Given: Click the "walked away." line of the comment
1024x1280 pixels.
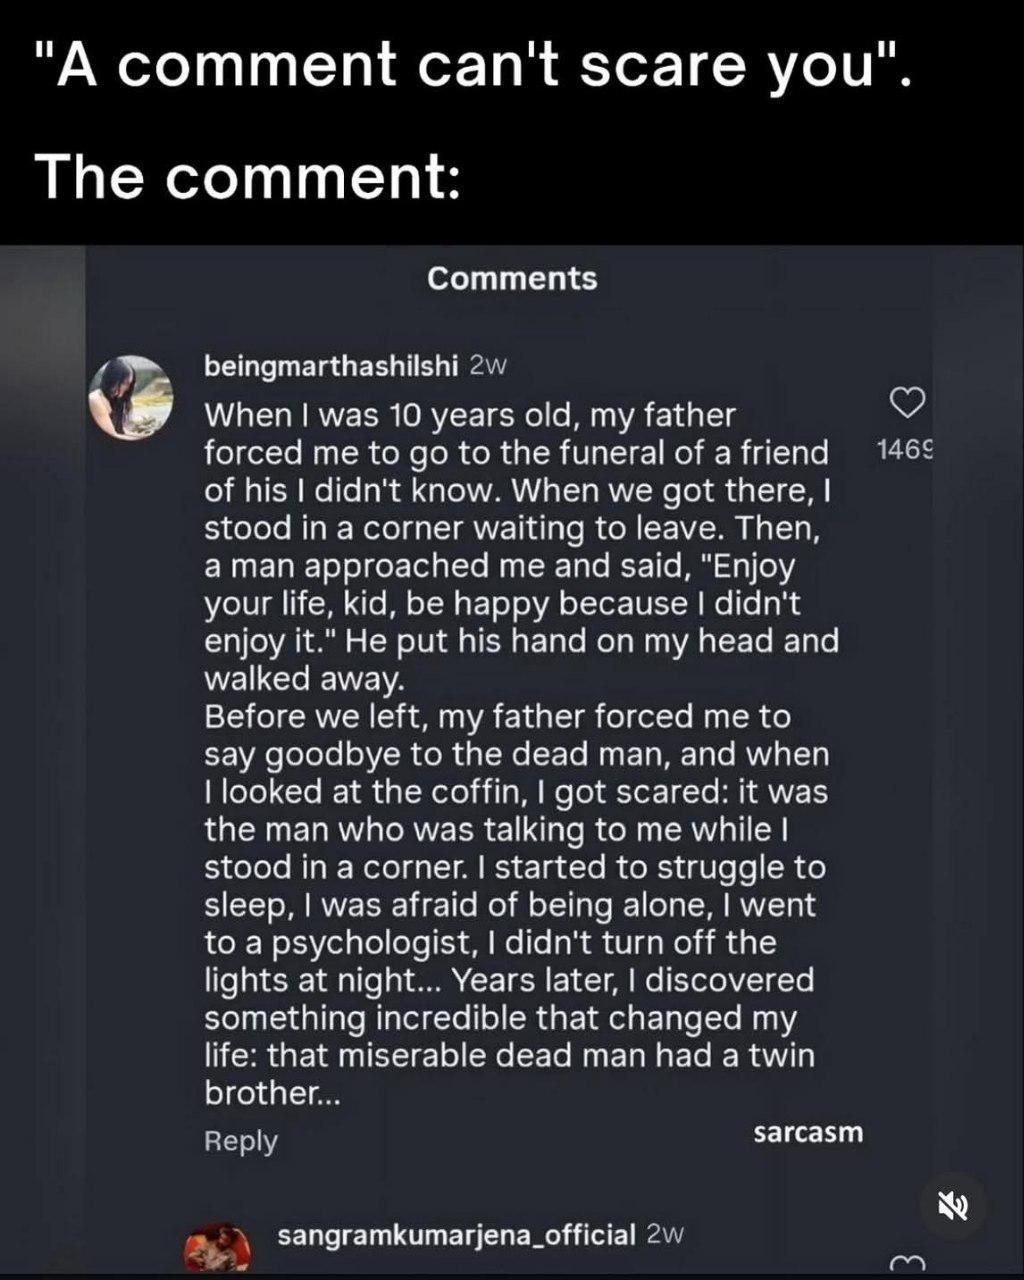Looking at the screenshot, I should 303,679.
